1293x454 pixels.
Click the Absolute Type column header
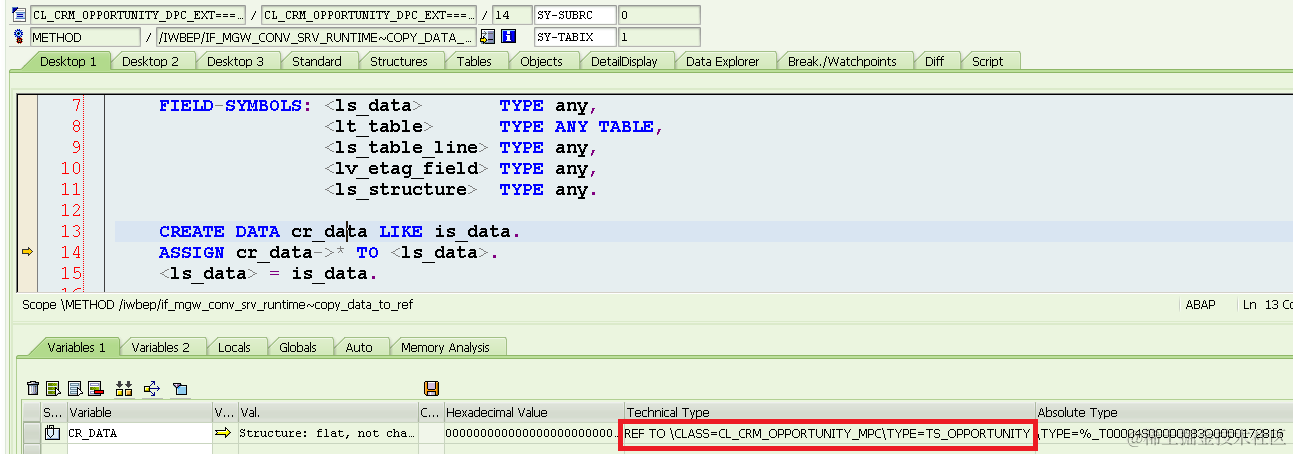click(1163, 412)
